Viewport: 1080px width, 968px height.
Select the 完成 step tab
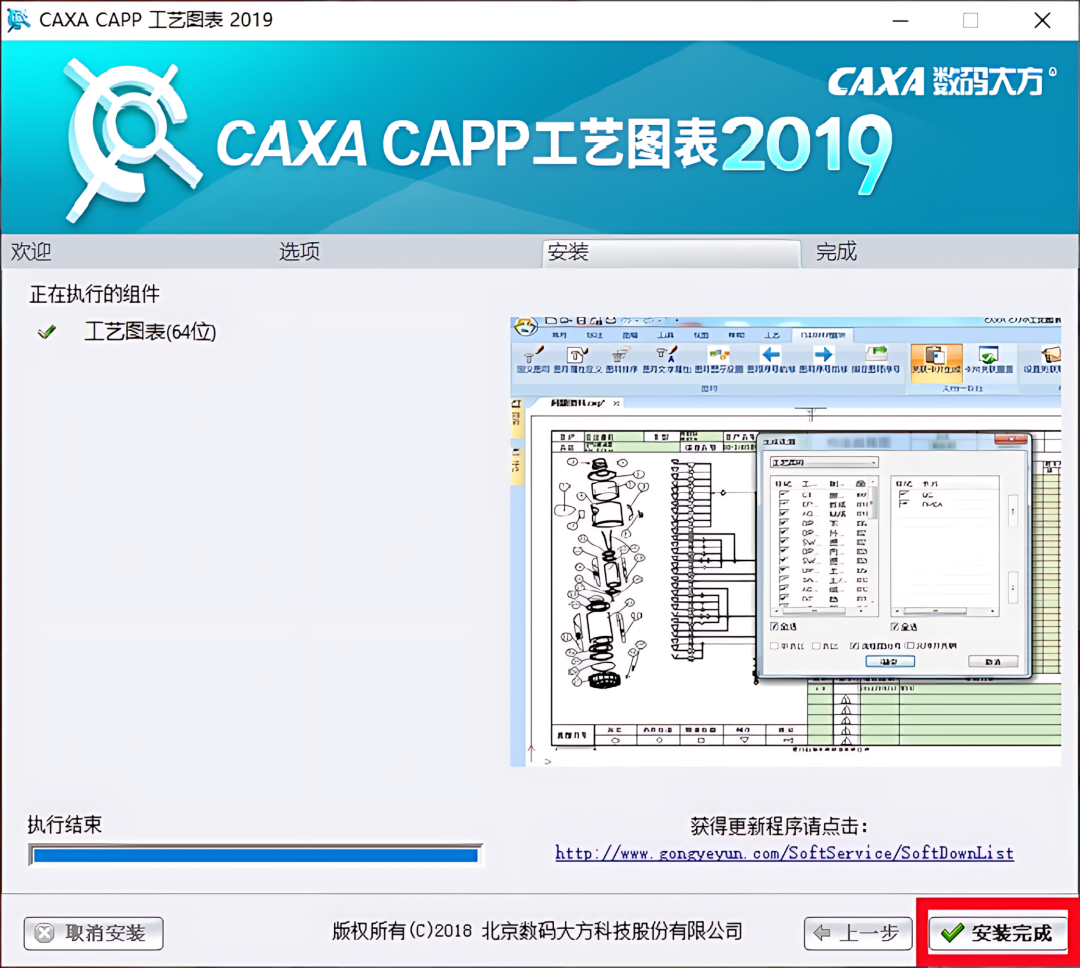[x=836, y=251]
